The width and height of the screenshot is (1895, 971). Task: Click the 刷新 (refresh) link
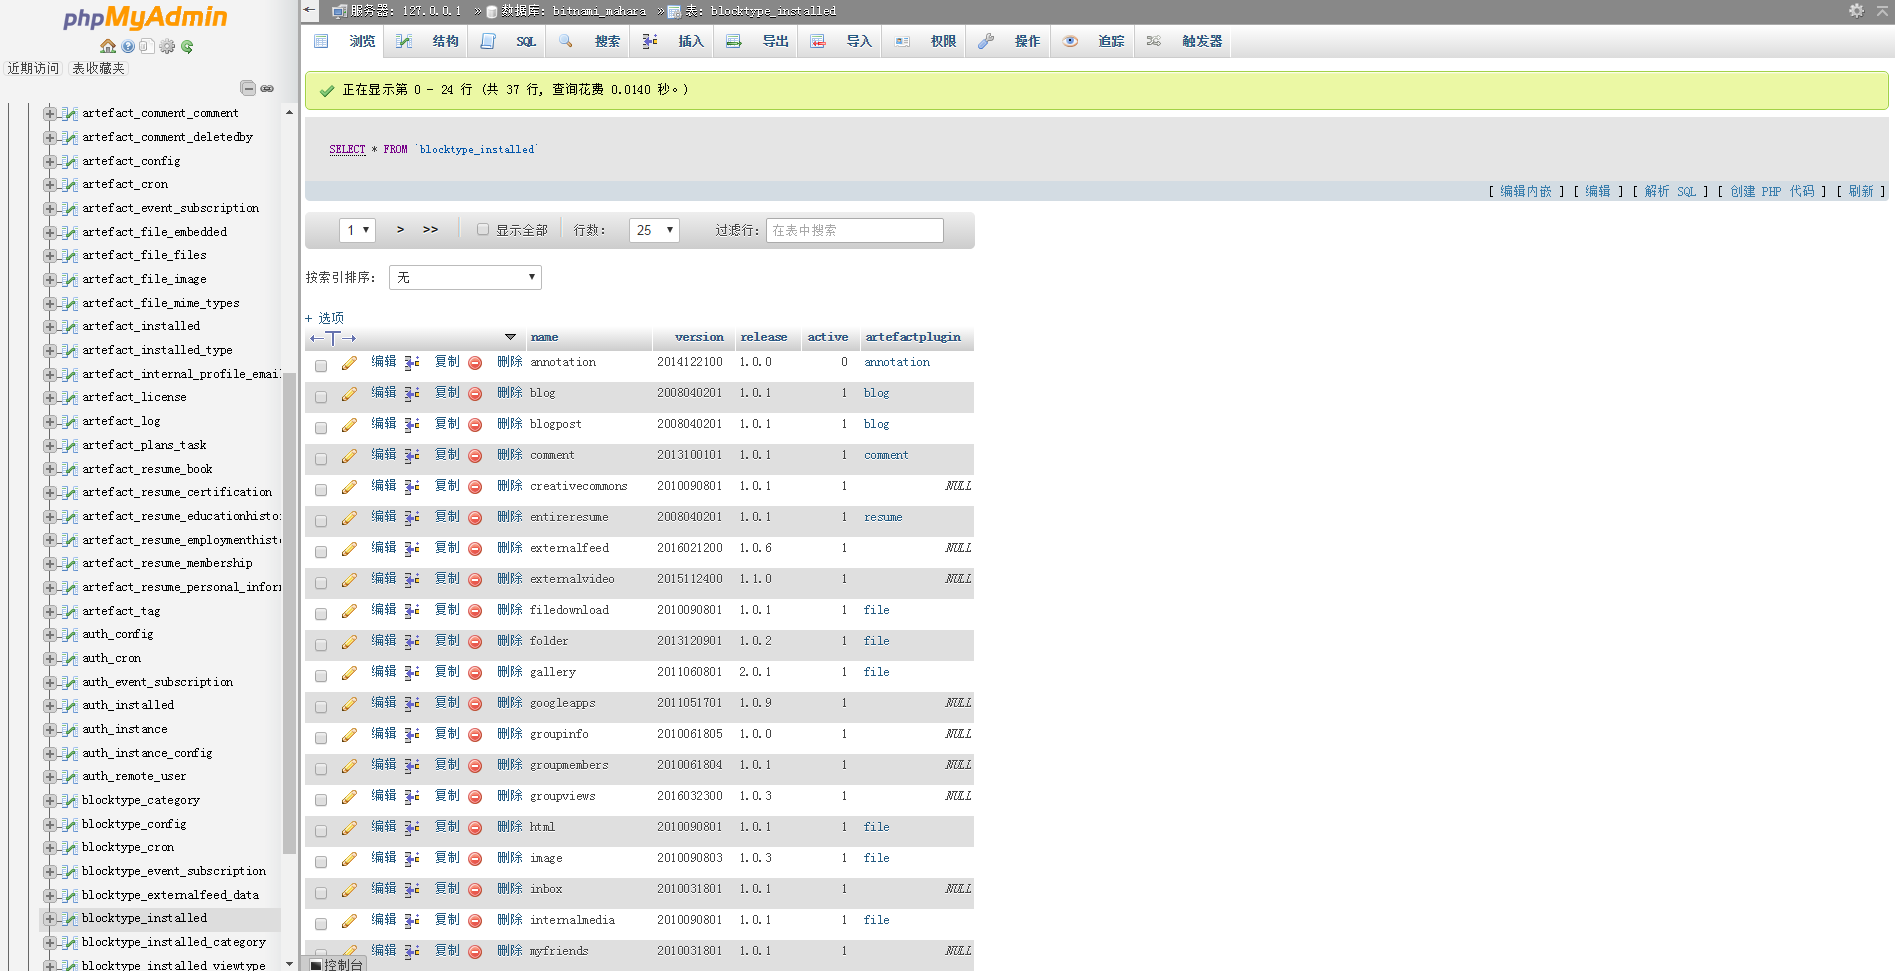pos(1860,191)
